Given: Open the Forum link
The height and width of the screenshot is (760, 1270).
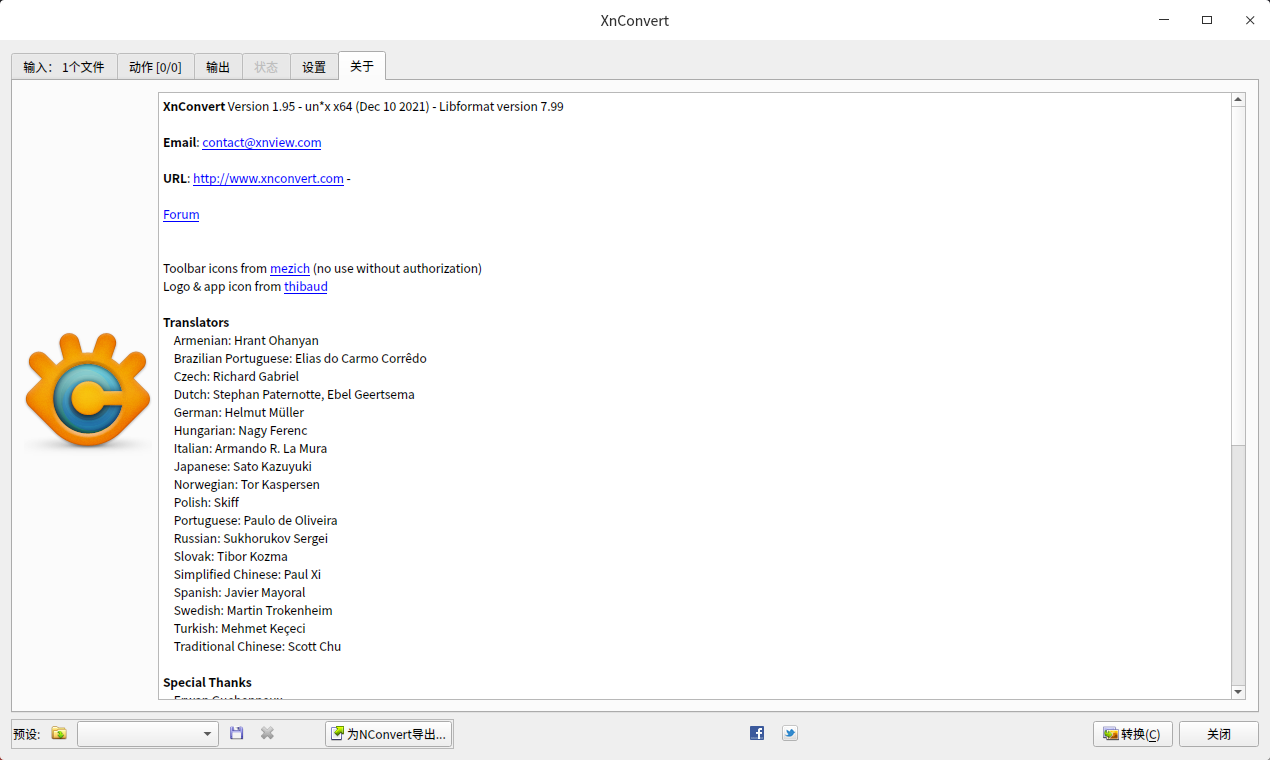Looking at the screenshot, I should click(180, 214).
